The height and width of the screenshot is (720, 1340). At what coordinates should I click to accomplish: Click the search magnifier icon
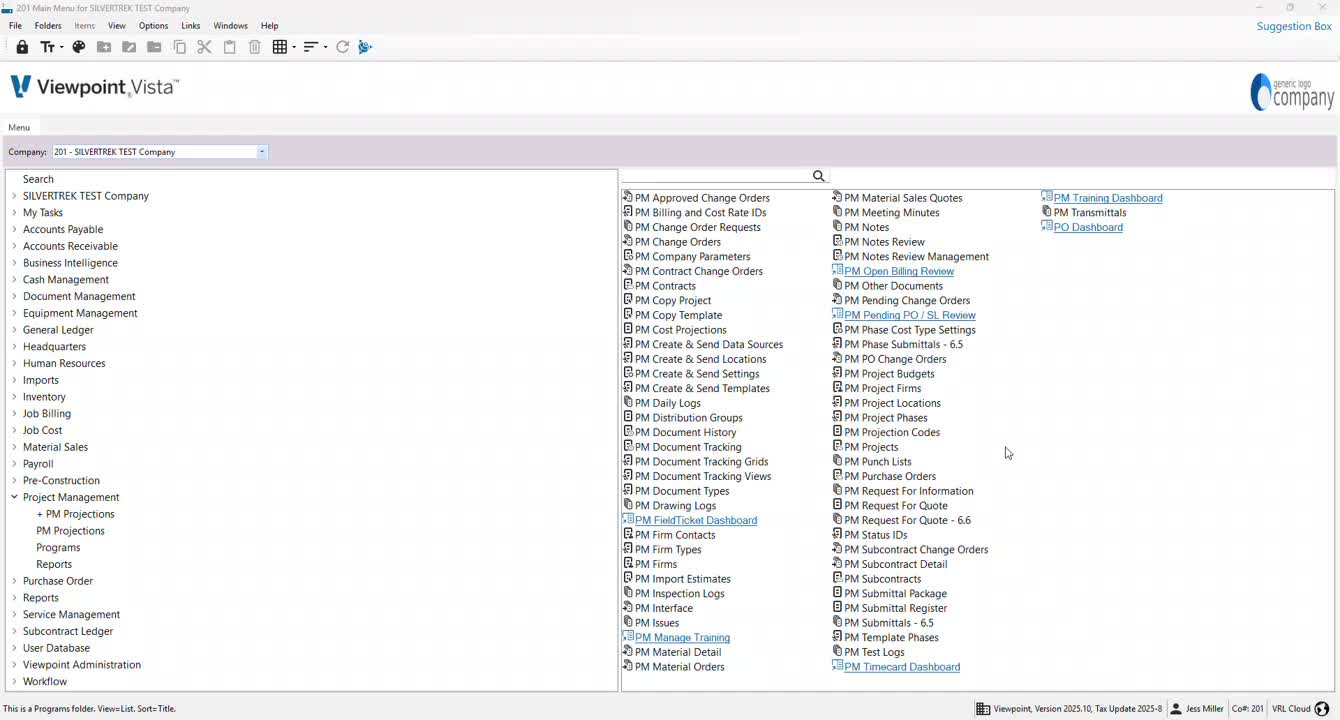click(x=819, y=176)
